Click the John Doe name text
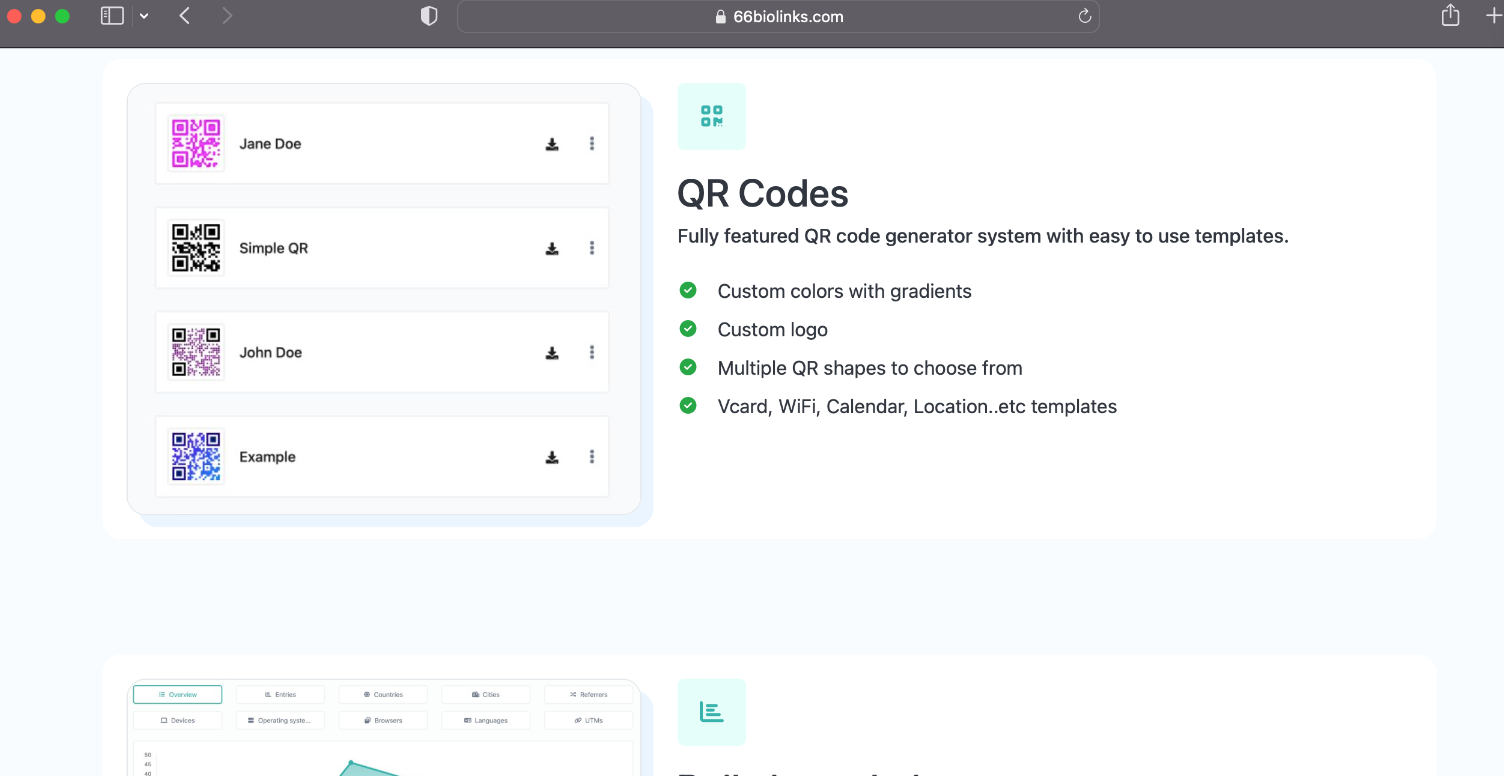The height and width of the screenshot is (776, 1504). coord(270,353)
